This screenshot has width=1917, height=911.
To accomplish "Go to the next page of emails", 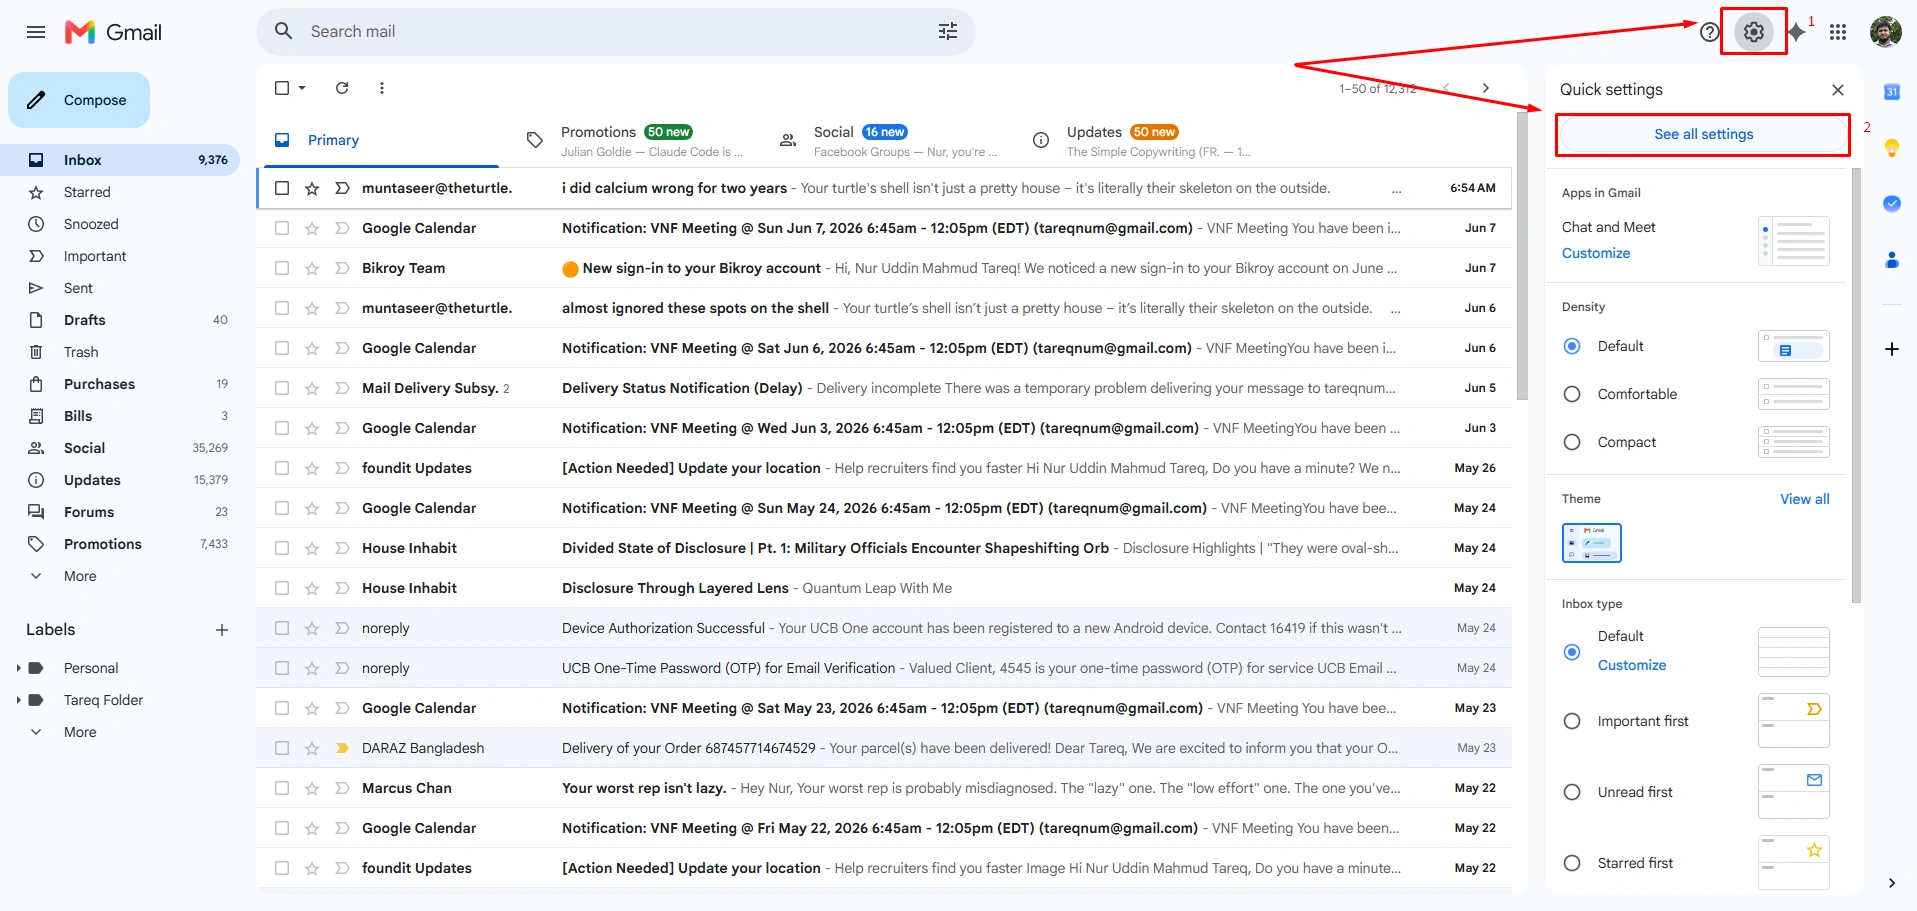I will point(1486,88).
